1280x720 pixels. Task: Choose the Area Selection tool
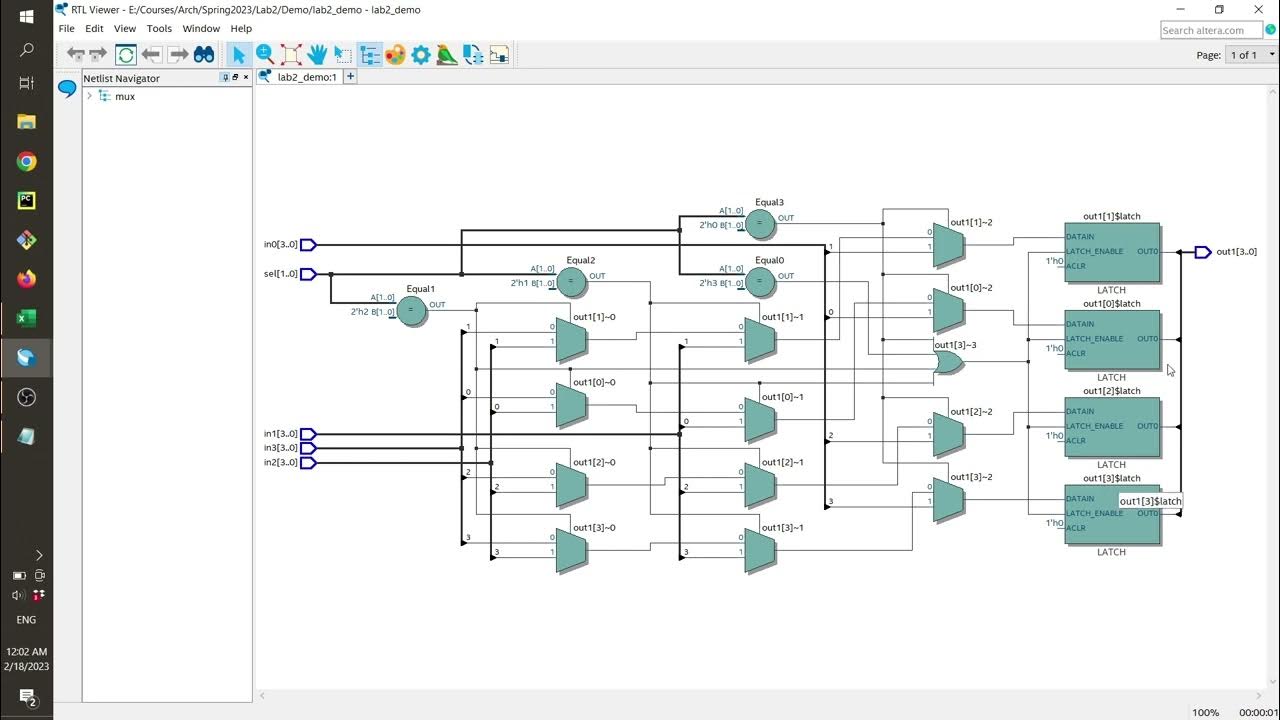point(343,54)
